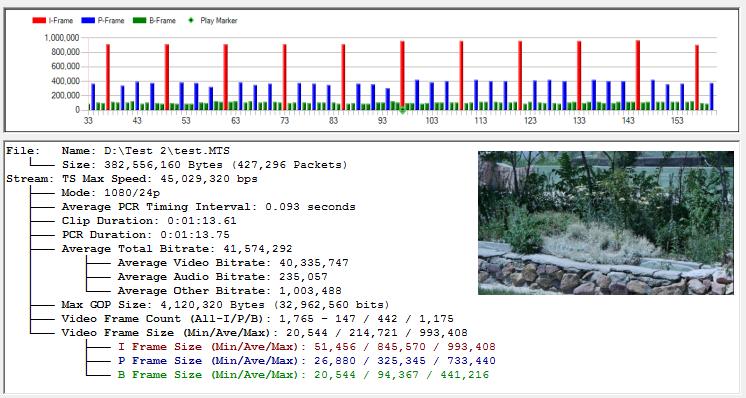Click the 1,000,000 label on the chart y-axis
The image size is (746, 398).
coord(62,38)
